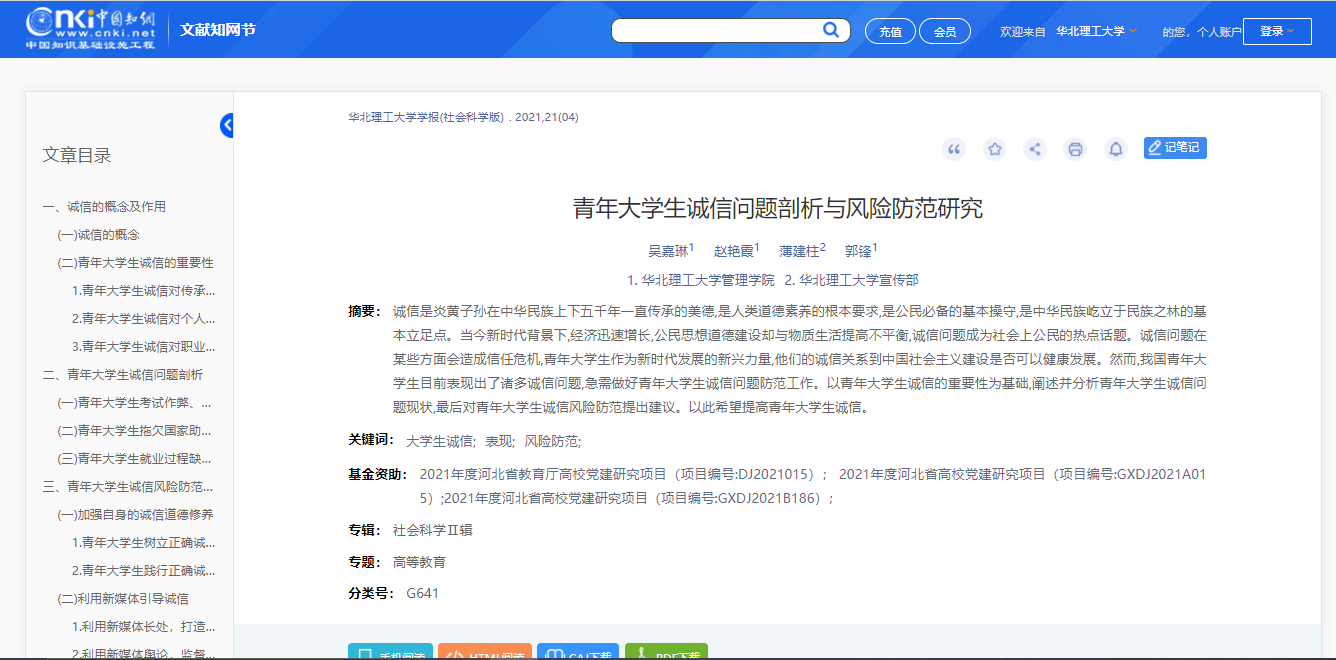Click the 会员 button
The height and width of the screenshot is (660, 1336).
point(945,31)
